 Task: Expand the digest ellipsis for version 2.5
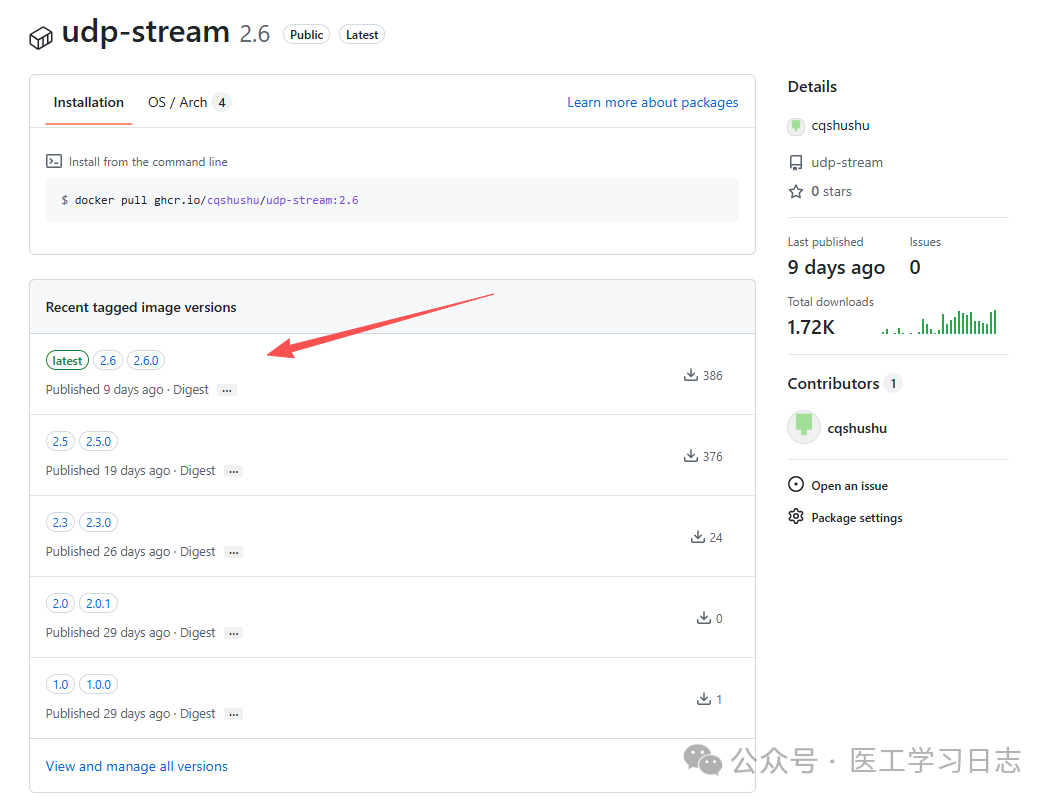(x=234, y=471)
